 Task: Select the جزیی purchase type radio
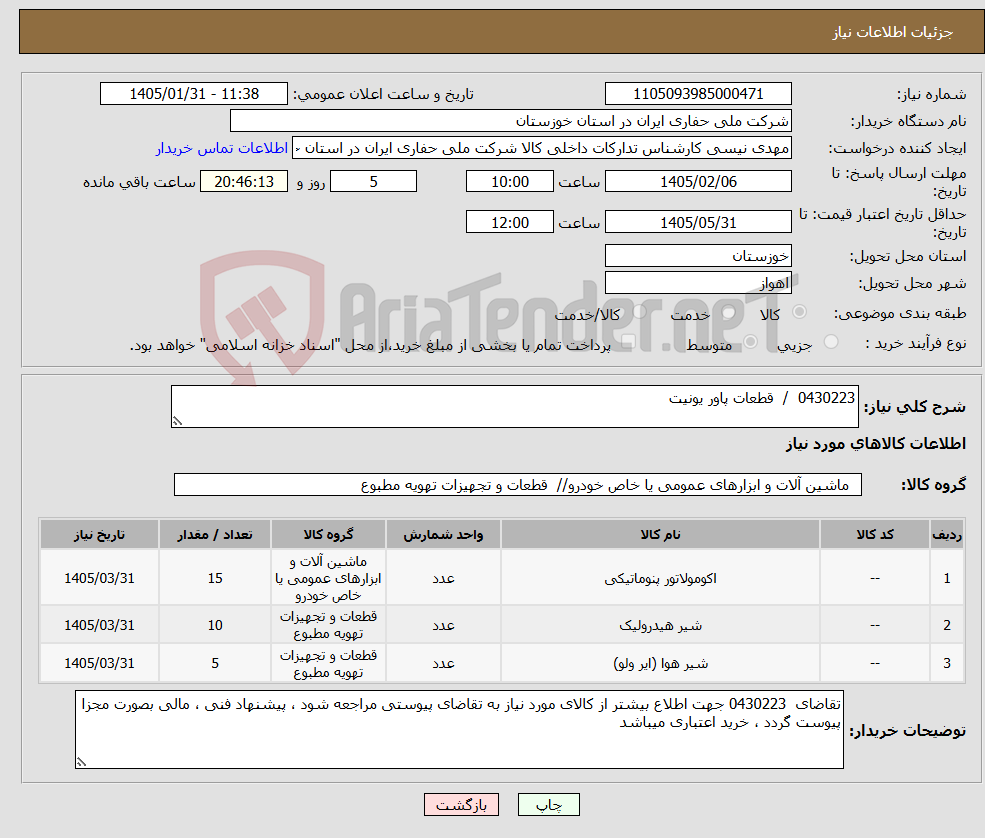pos(830,342)
